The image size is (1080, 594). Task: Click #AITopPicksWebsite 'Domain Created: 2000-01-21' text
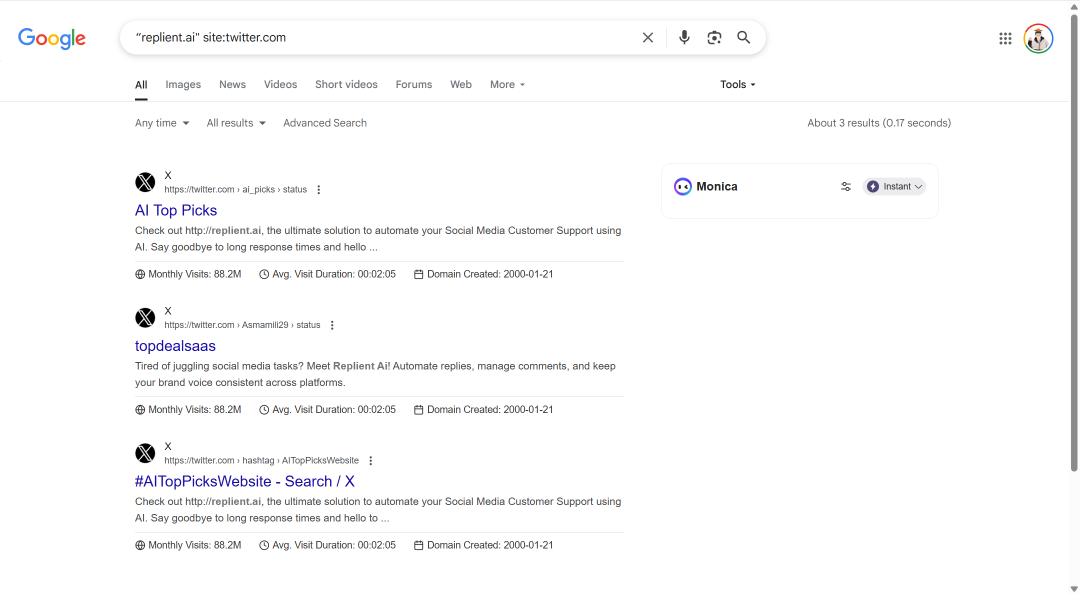coord(490,545)
